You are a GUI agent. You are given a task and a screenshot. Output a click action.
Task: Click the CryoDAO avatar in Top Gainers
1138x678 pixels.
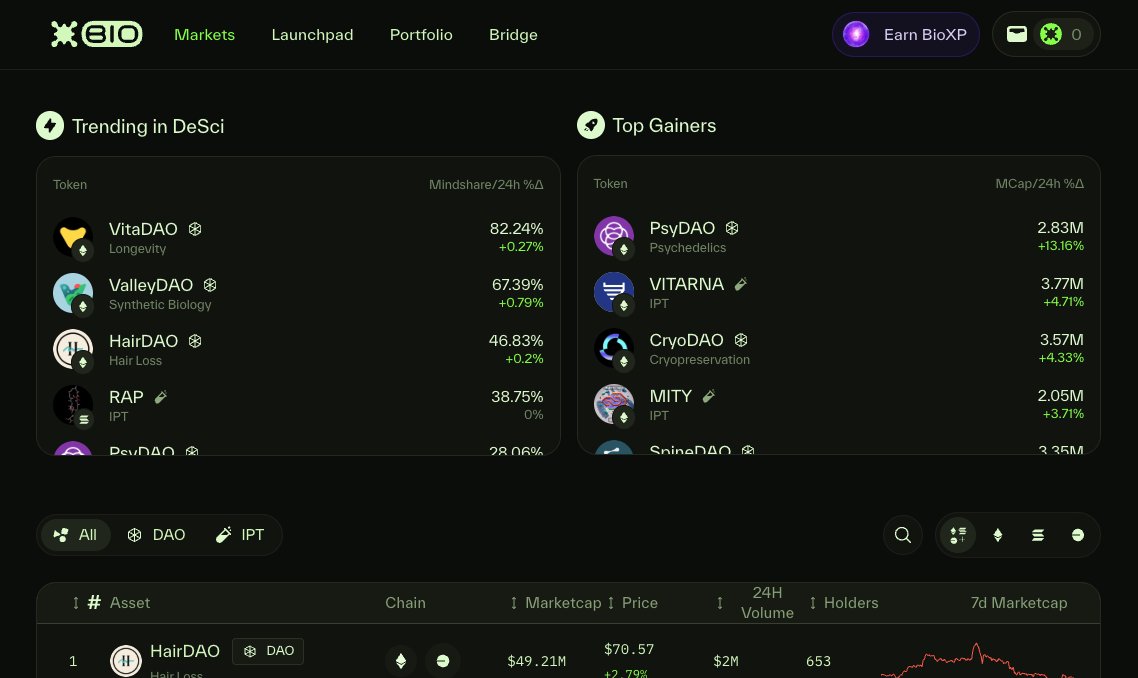(614, 348)
